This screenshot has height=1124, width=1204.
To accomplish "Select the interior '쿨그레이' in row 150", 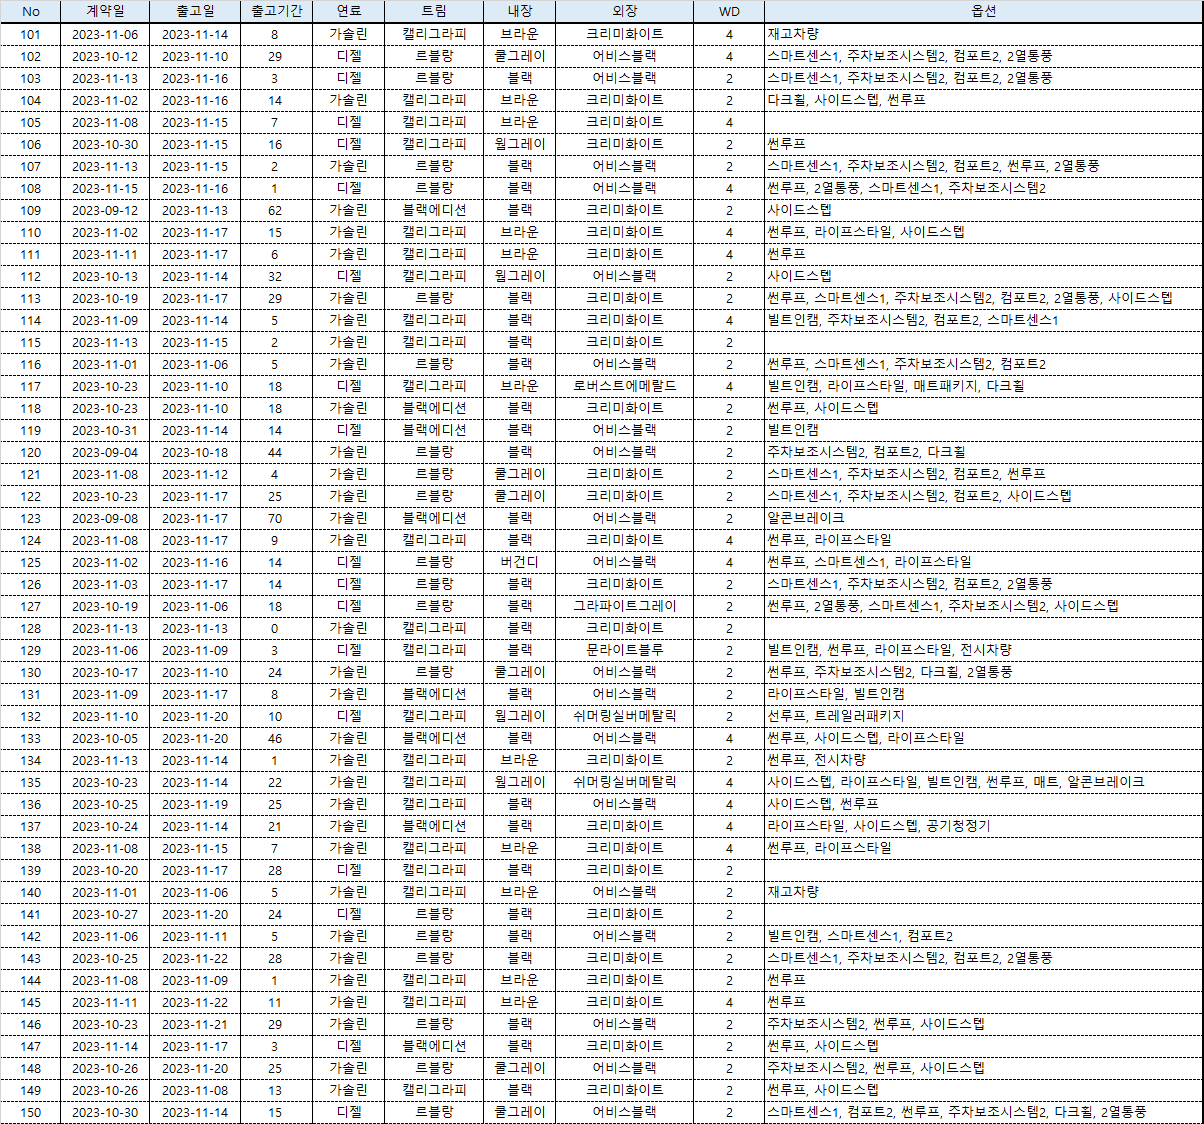I will [x=520, y=1112].
